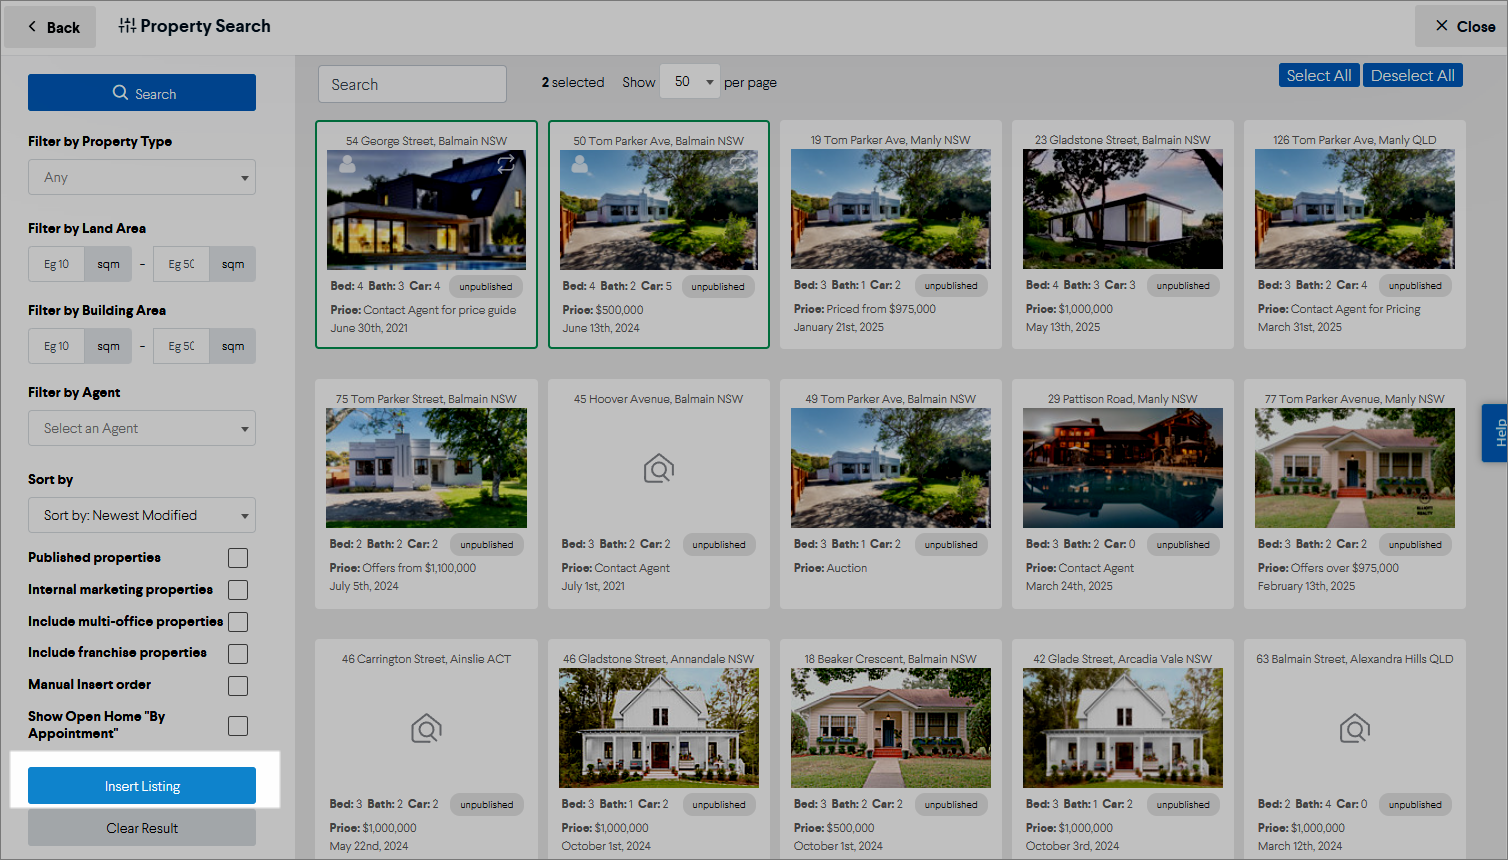Viewport: 1508px width, 860px height.
Task: Change the per page count dropdown showing 50
Action: tap(690, 82)
